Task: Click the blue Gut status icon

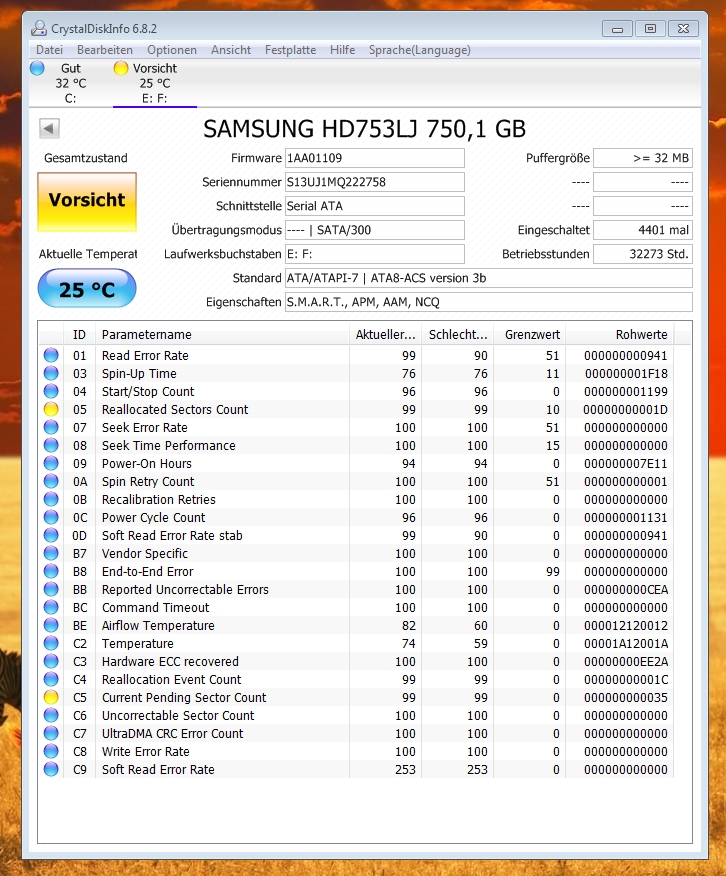Action: point(37,68)
